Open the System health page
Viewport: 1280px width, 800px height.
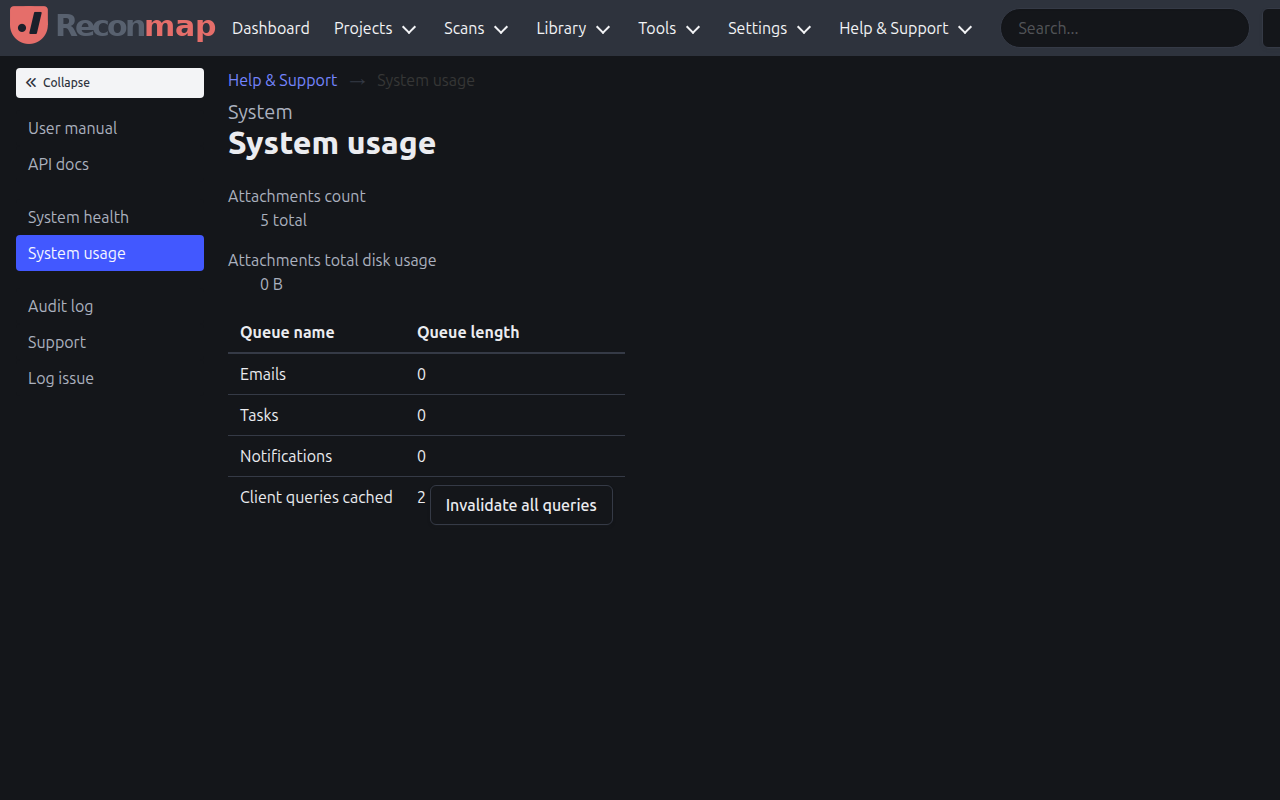point(78,217)
